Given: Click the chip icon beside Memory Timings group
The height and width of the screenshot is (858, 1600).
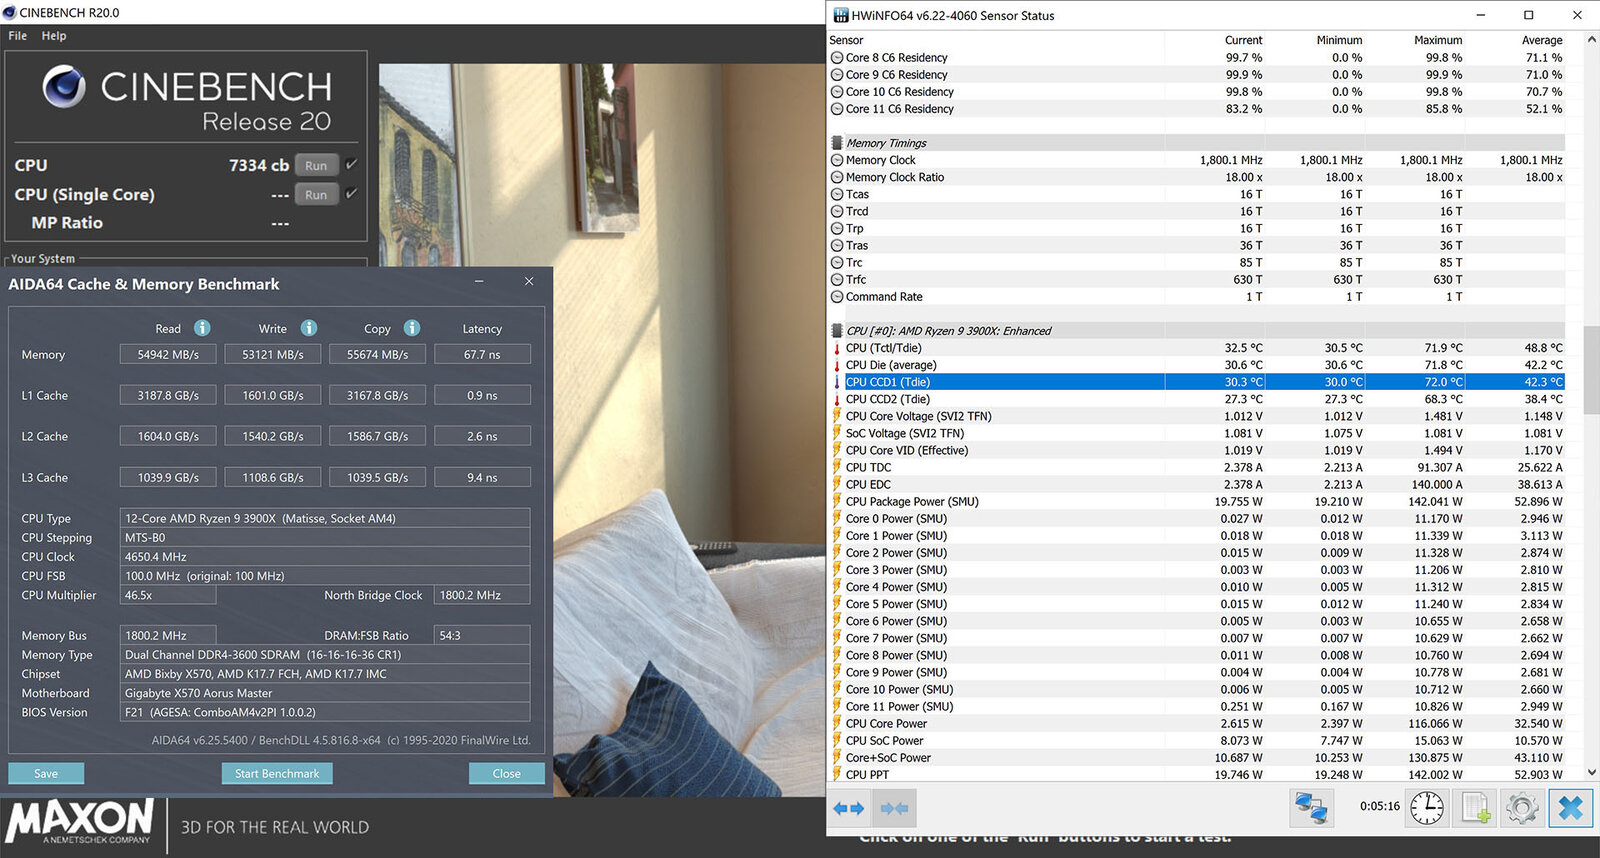Looking at the screenshot, I should 837,143.
